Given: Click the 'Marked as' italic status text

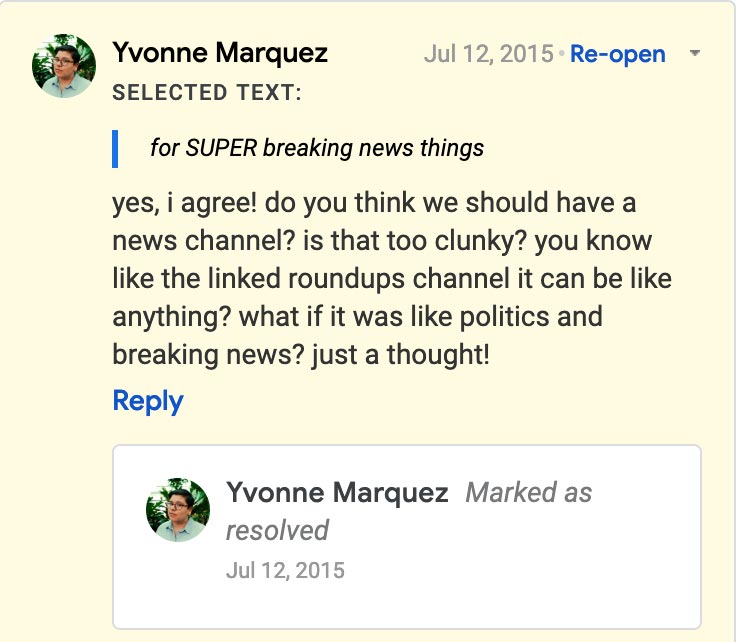Looking at the screenshot, I should (529, 493).
